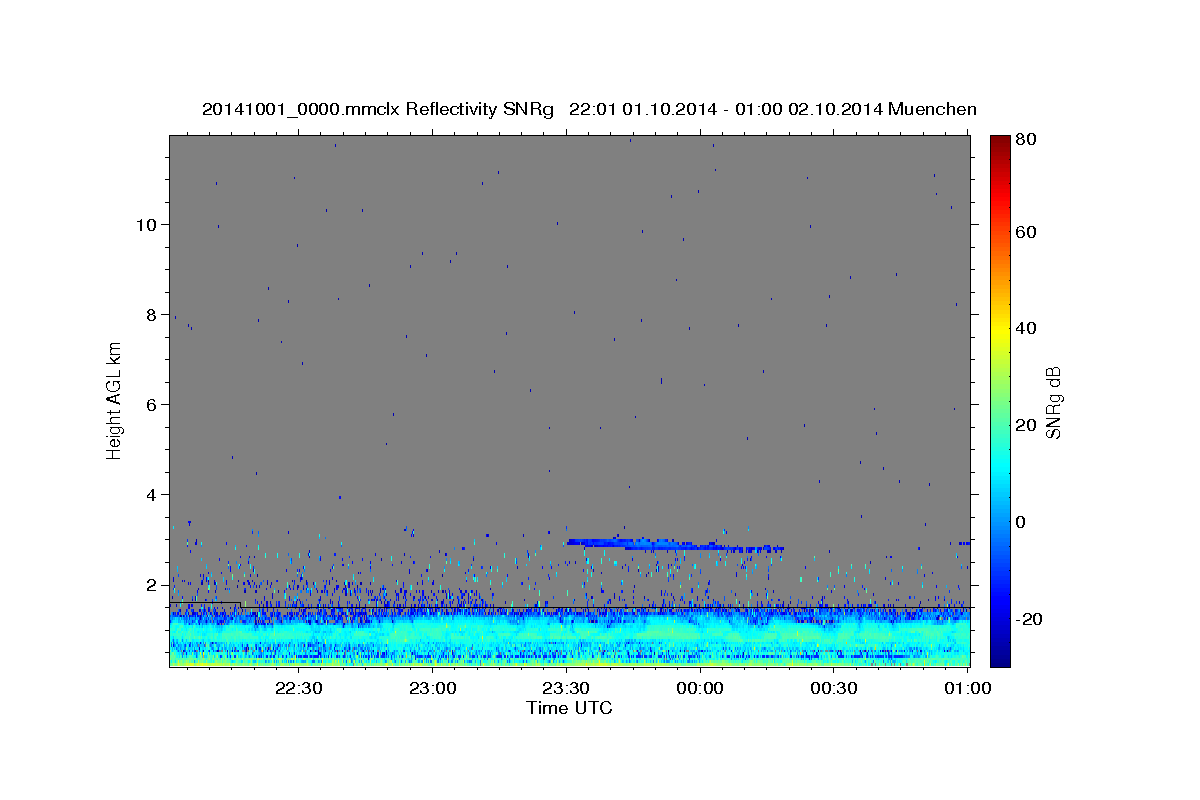This screenshot has height=800, width=1200.
Task: Click the colorbar value 60
Action: (x=1026, y=232)
